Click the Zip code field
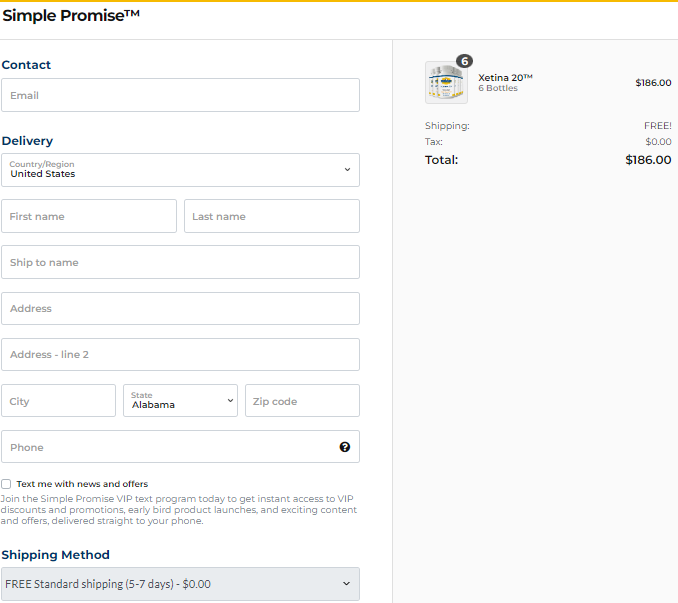 (x=302, y=401)
